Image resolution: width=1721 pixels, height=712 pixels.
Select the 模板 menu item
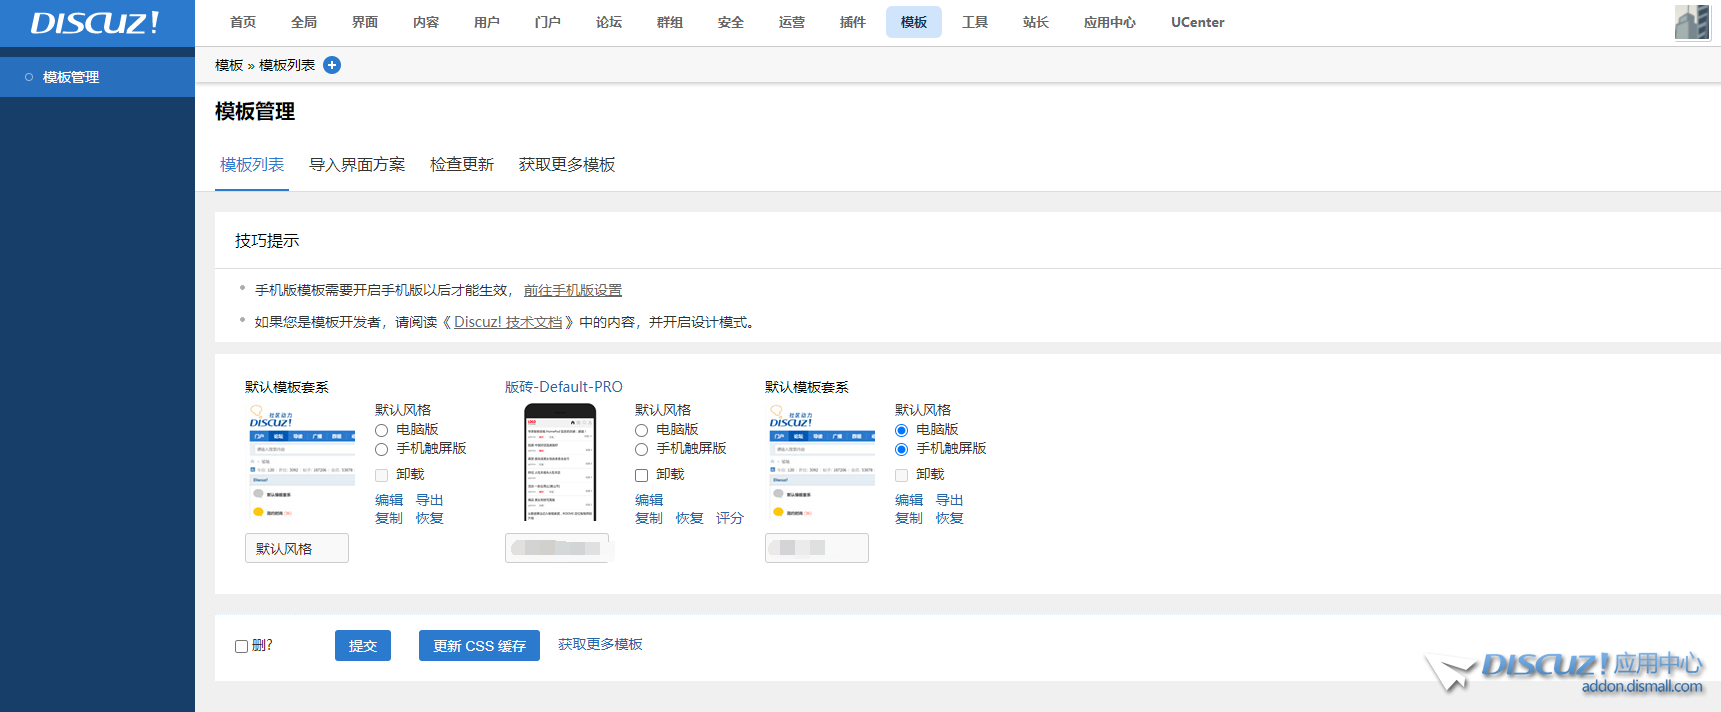pyautogui.click(x=914, y=22)
